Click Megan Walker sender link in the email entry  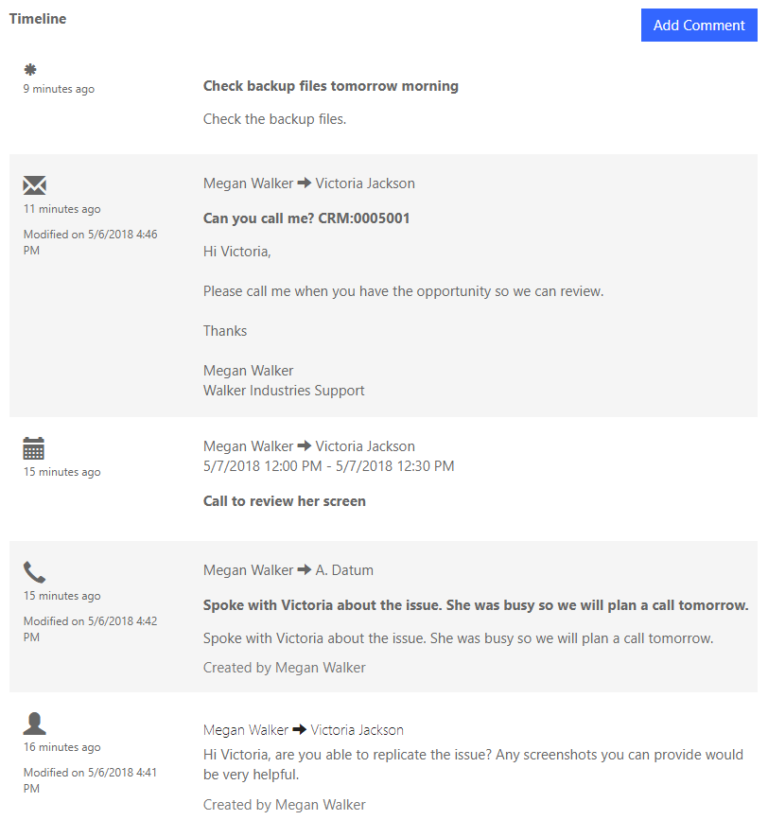247,183
